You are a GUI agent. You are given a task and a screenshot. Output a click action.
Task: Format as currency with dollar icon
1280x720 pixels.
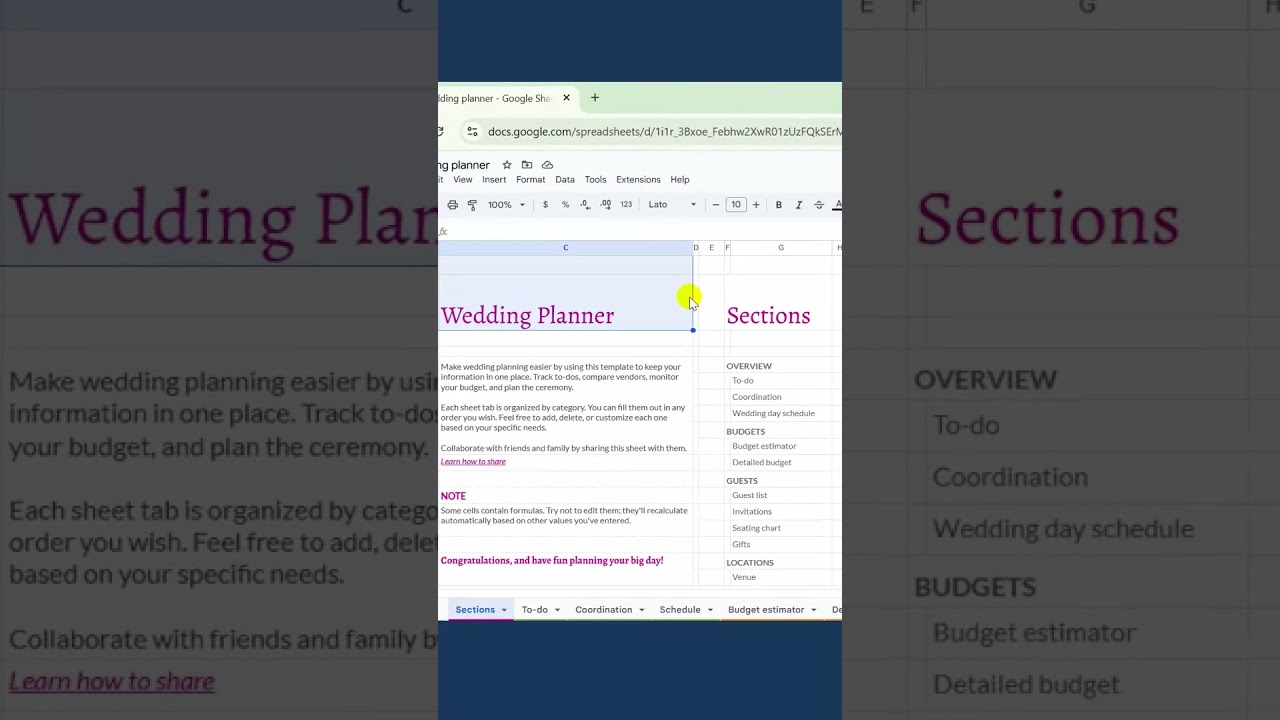pos(545,205)
